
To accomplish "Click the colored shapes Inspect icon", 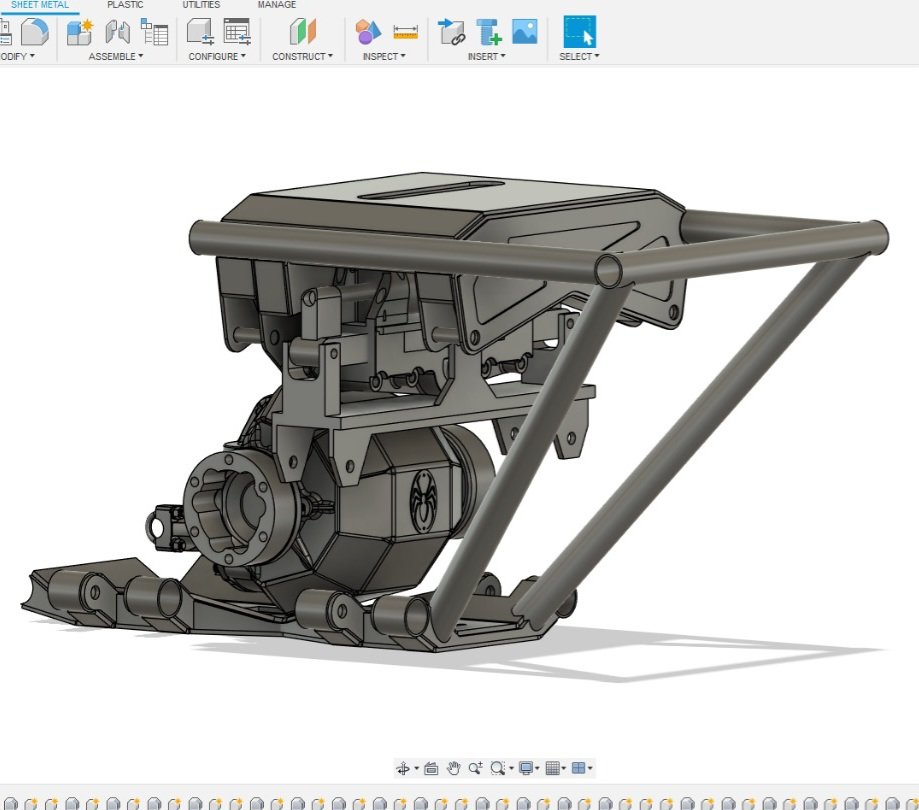I will (x=368, y=32).
